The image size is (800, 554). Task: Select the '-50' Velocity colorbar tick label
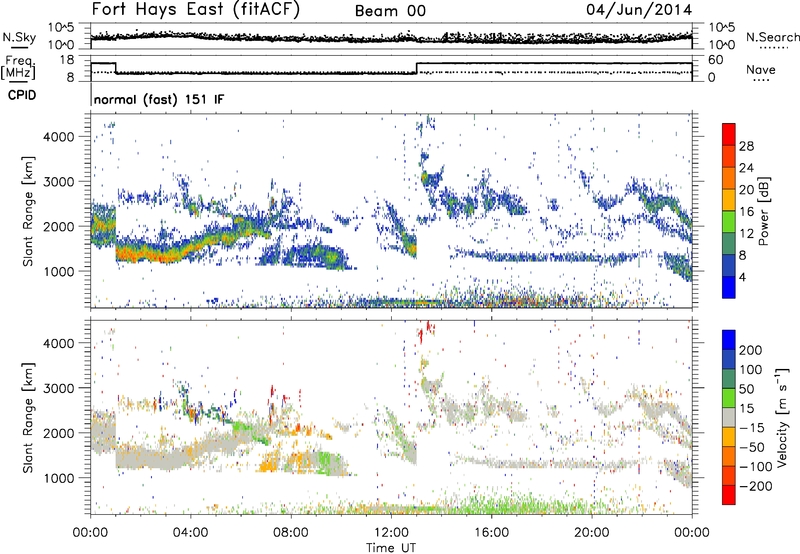click(751, 447)
